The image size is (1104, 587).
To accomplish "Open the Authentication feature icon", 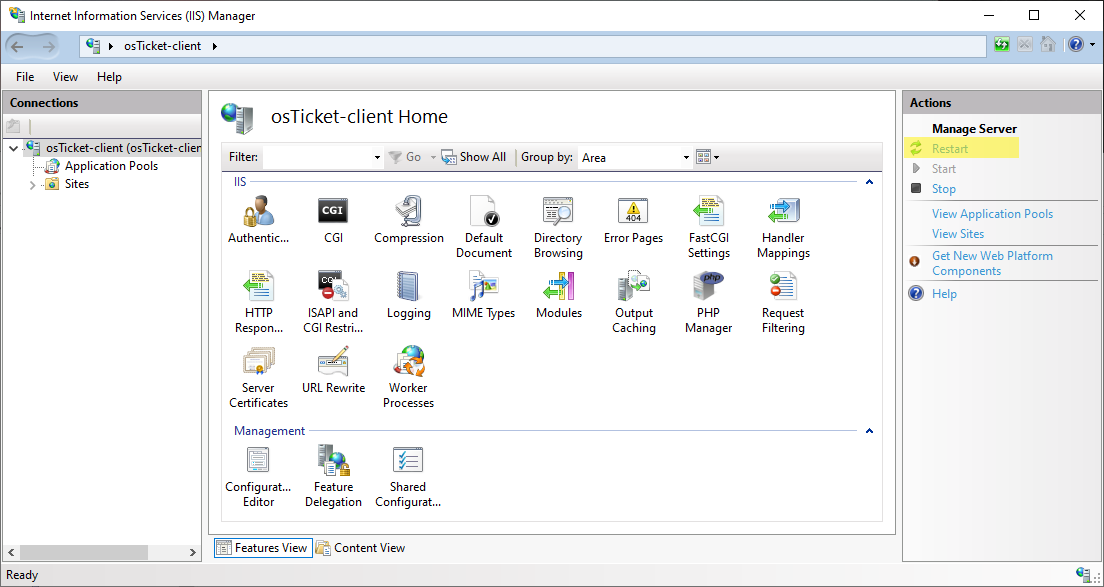I will click(x=258, y=220).
